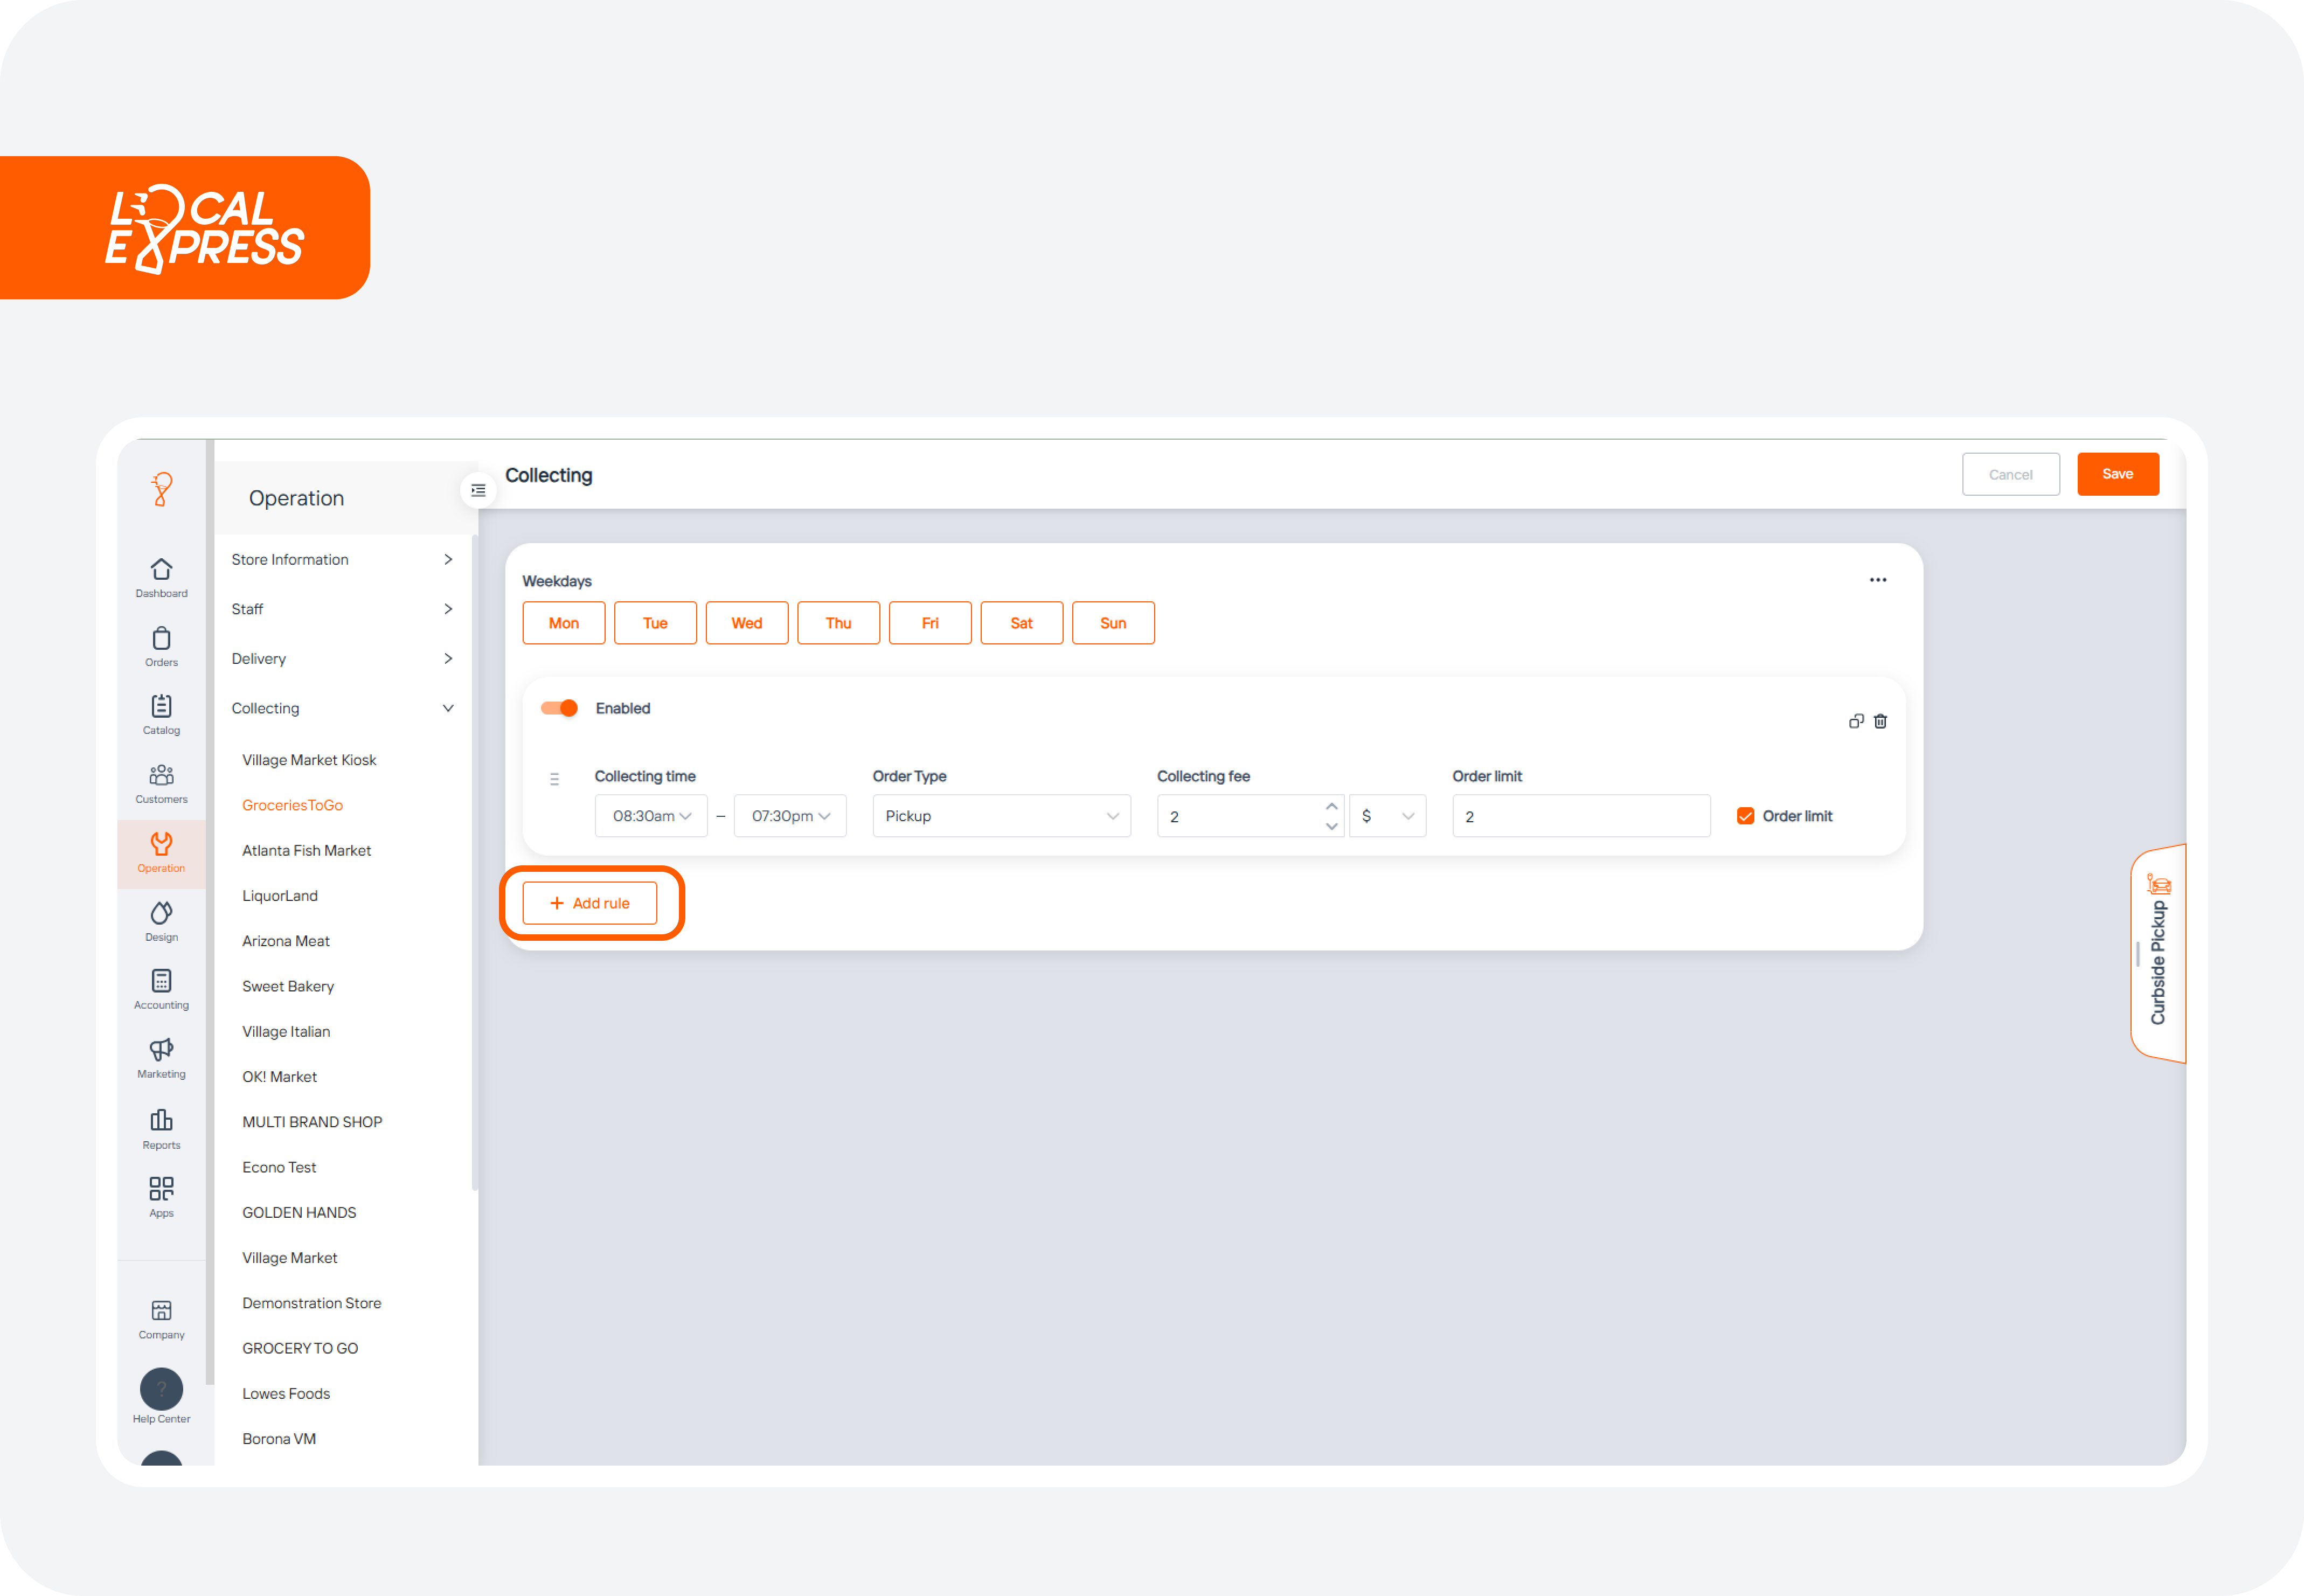Select Demonstration Store entry
The image size is (2304, 1596).
(x=311, y=1303)
